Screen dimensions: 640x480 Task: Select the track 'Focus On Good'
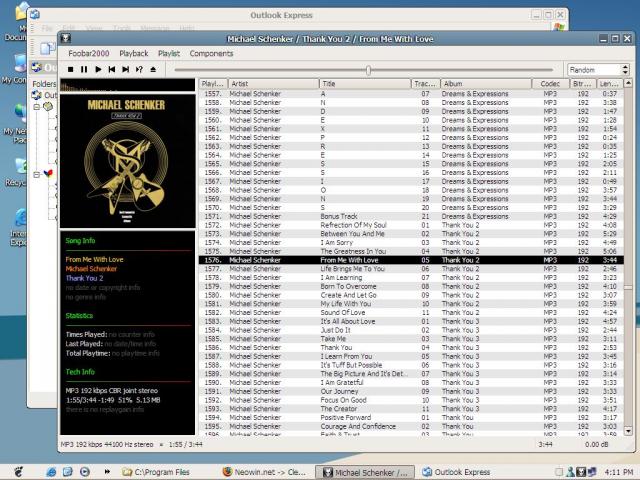[411, 400]
